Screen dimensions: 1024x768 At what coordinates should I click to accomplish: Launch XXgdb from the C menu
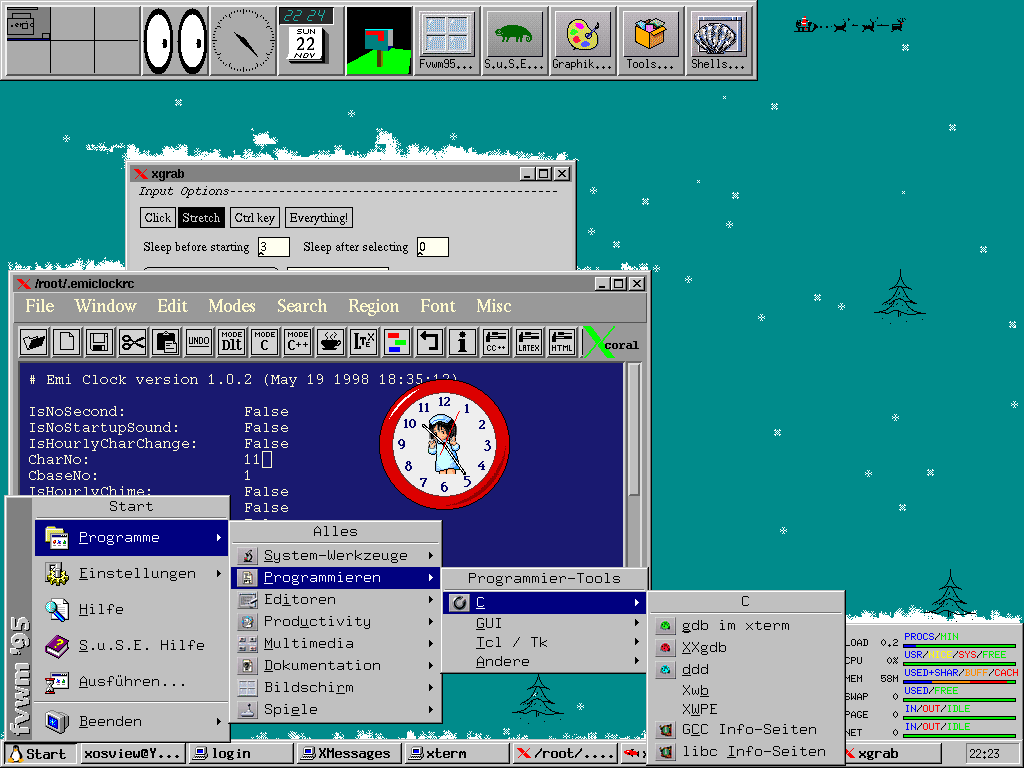pyautogui.click(x=746, y=647)
